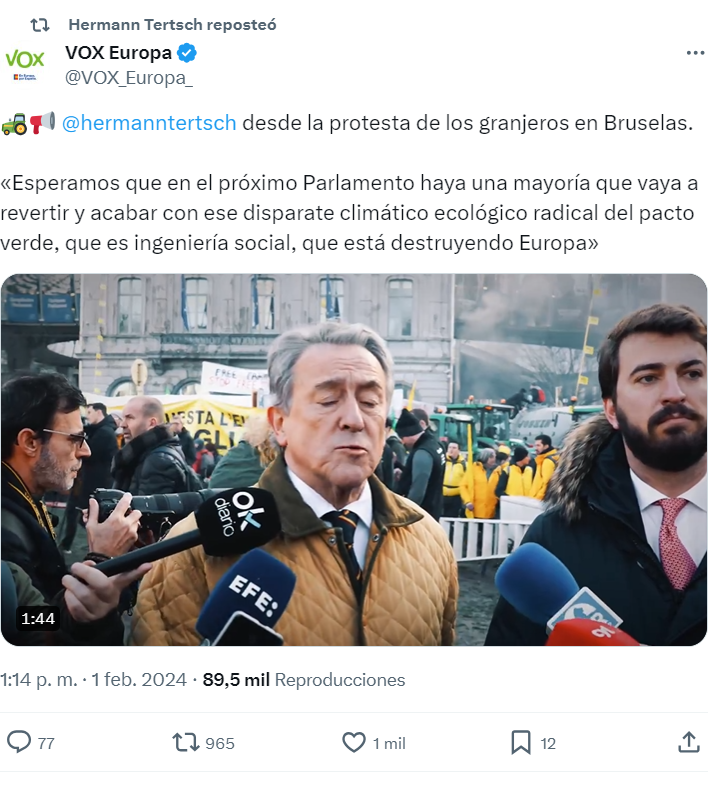719x788 pixels.
Task: Click the repost arrows icon beside 965
Action: [186, 742]
